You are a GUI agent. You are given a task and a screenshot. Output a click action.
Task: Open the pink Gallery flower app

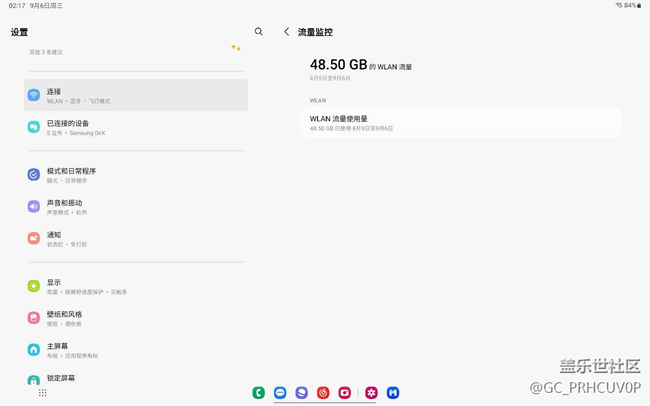371,393
